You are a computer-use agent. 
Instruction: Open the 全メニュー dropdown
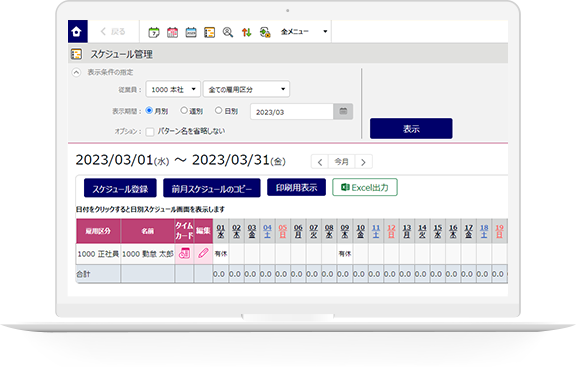(x=304, y=32)
